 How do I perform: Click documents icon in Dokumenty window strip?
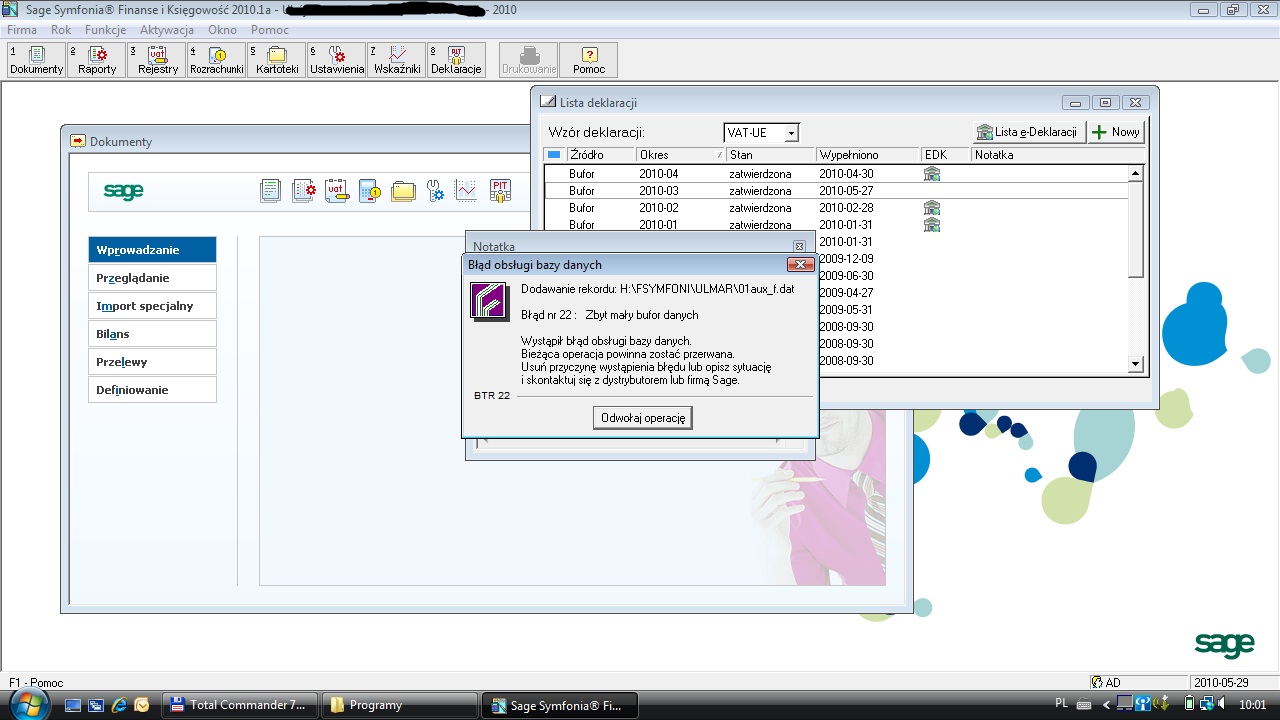(x=270, y=191)
